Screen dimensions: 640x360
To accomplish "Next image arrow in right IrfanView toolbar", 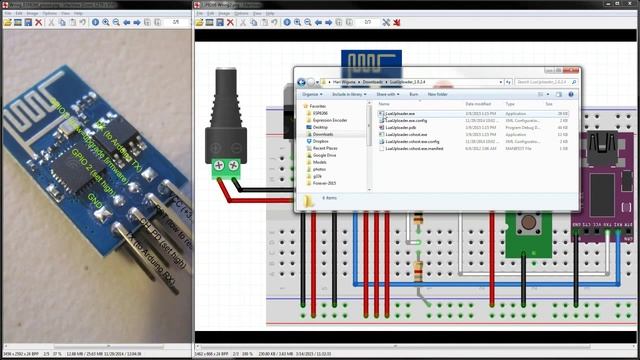I will 329,22.
